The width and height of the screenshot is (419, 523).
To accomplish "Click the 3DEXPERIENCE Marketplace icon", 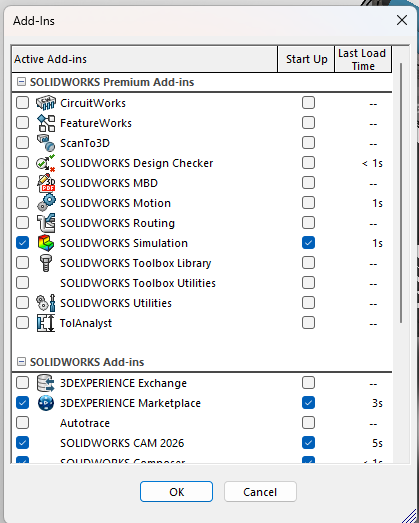I will click(46, 403).
